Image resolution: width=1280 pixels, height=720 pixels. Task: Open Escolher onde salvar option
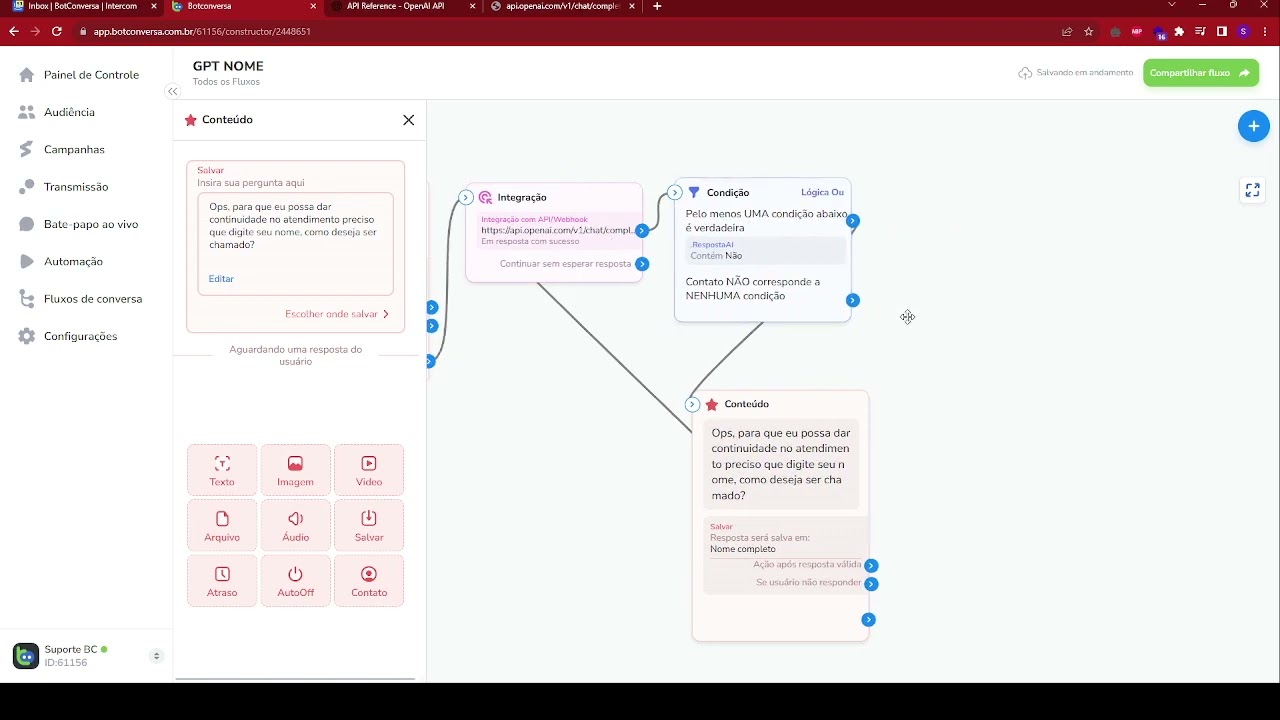pyautogui.click(x=336, y=314)
